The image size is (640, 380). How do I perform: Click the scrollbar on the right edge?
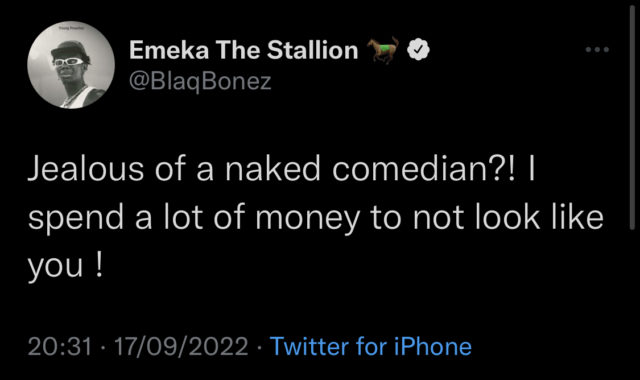click(632, 116)
